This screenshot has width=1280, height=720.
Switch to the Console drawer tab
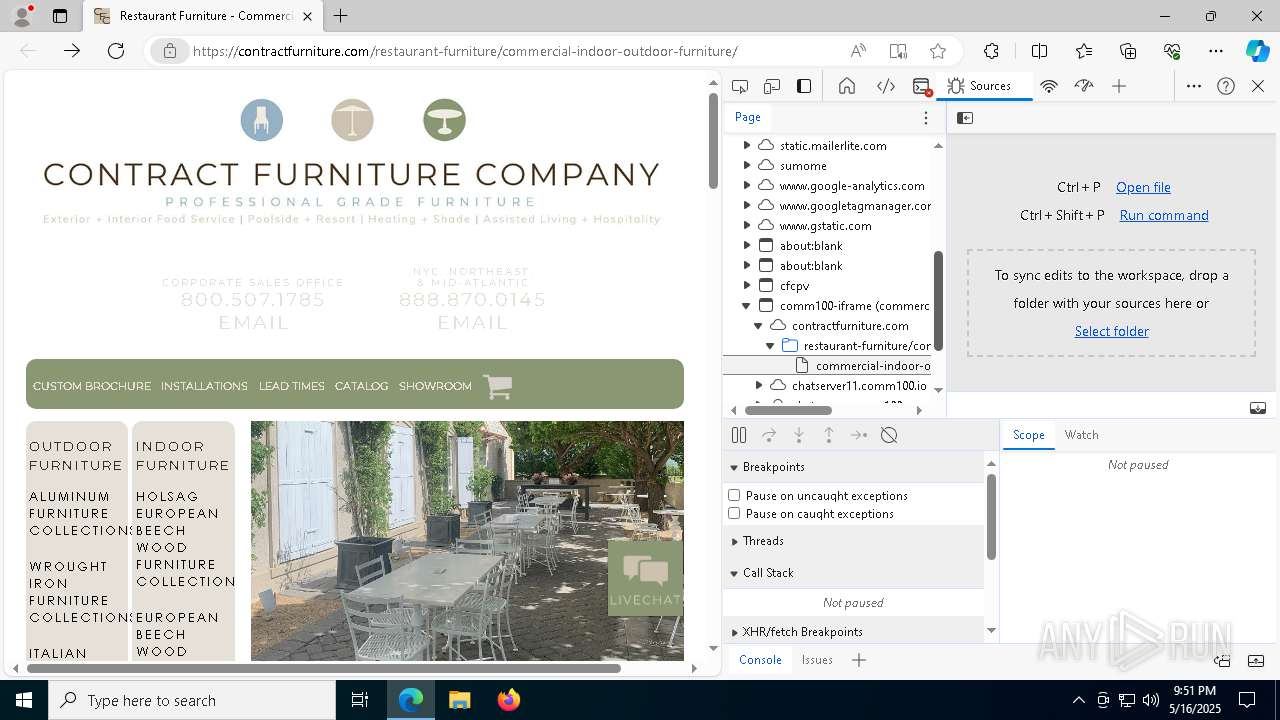click(x=760, y=660)
